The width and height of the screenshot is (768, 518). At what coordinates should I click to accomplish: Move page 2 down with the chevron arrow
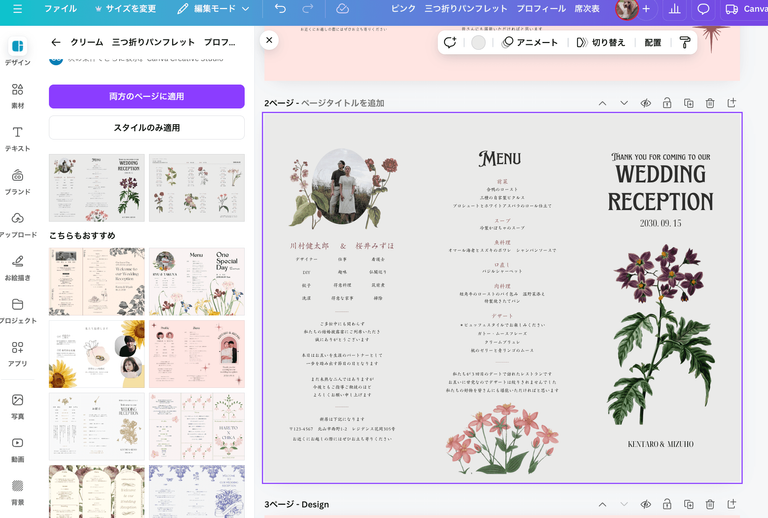(624, 103)
